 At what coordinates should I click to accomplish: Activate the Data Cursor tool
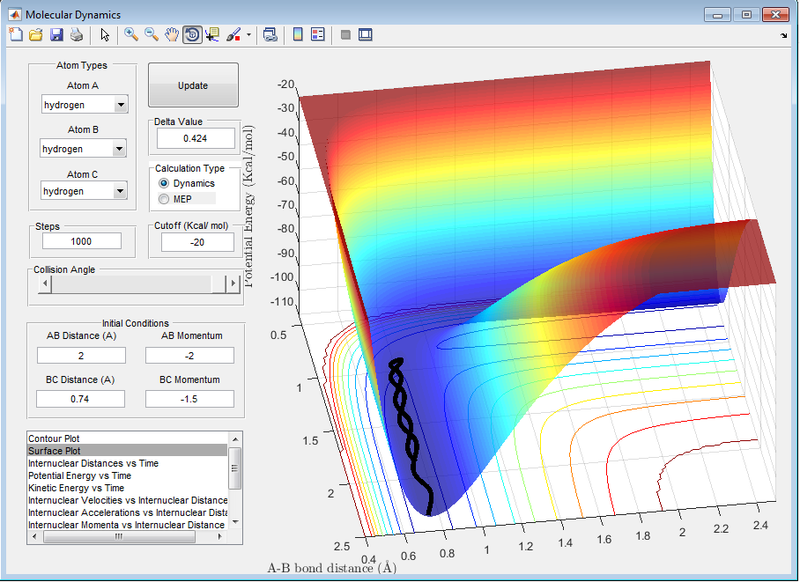click(x=212, y=35)
